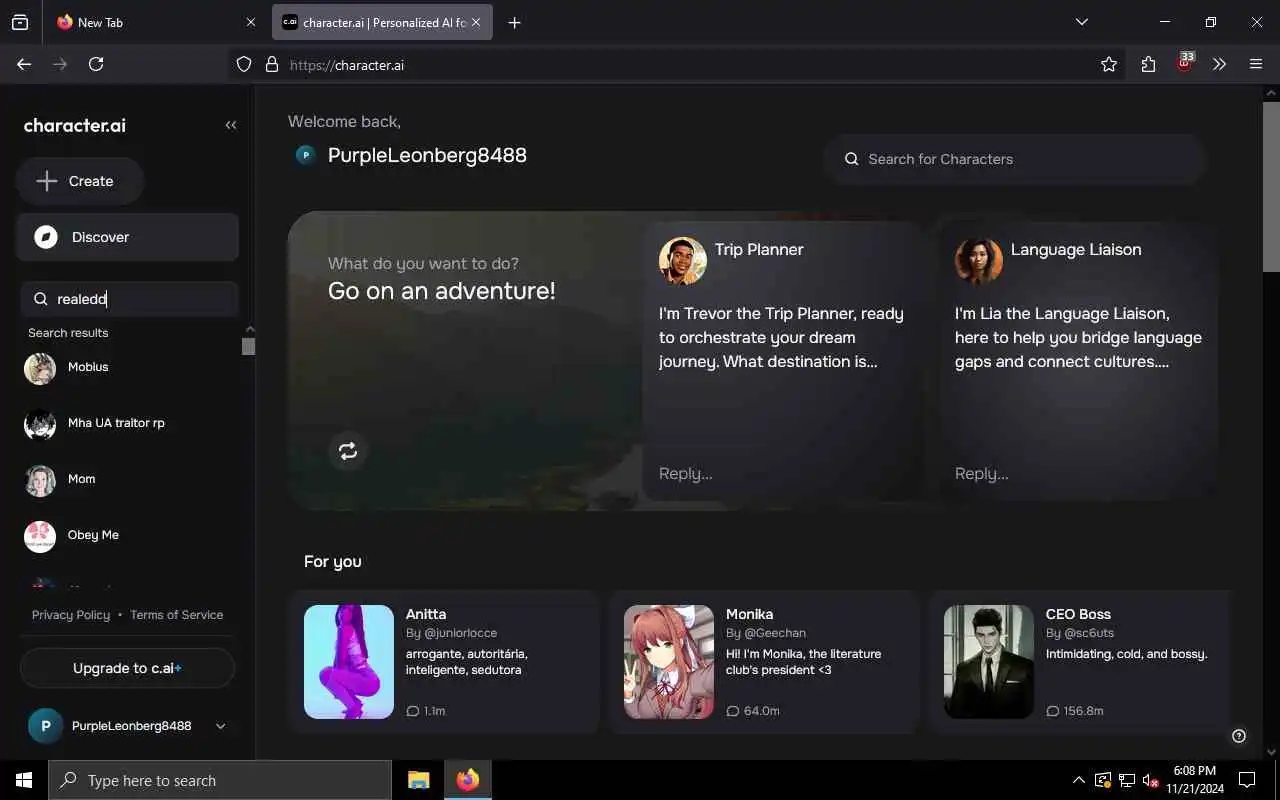The height and width of the screenshot is (800, 1280).
Task: Click the shield tracking protection icon
Action: (x=244, y=64)
